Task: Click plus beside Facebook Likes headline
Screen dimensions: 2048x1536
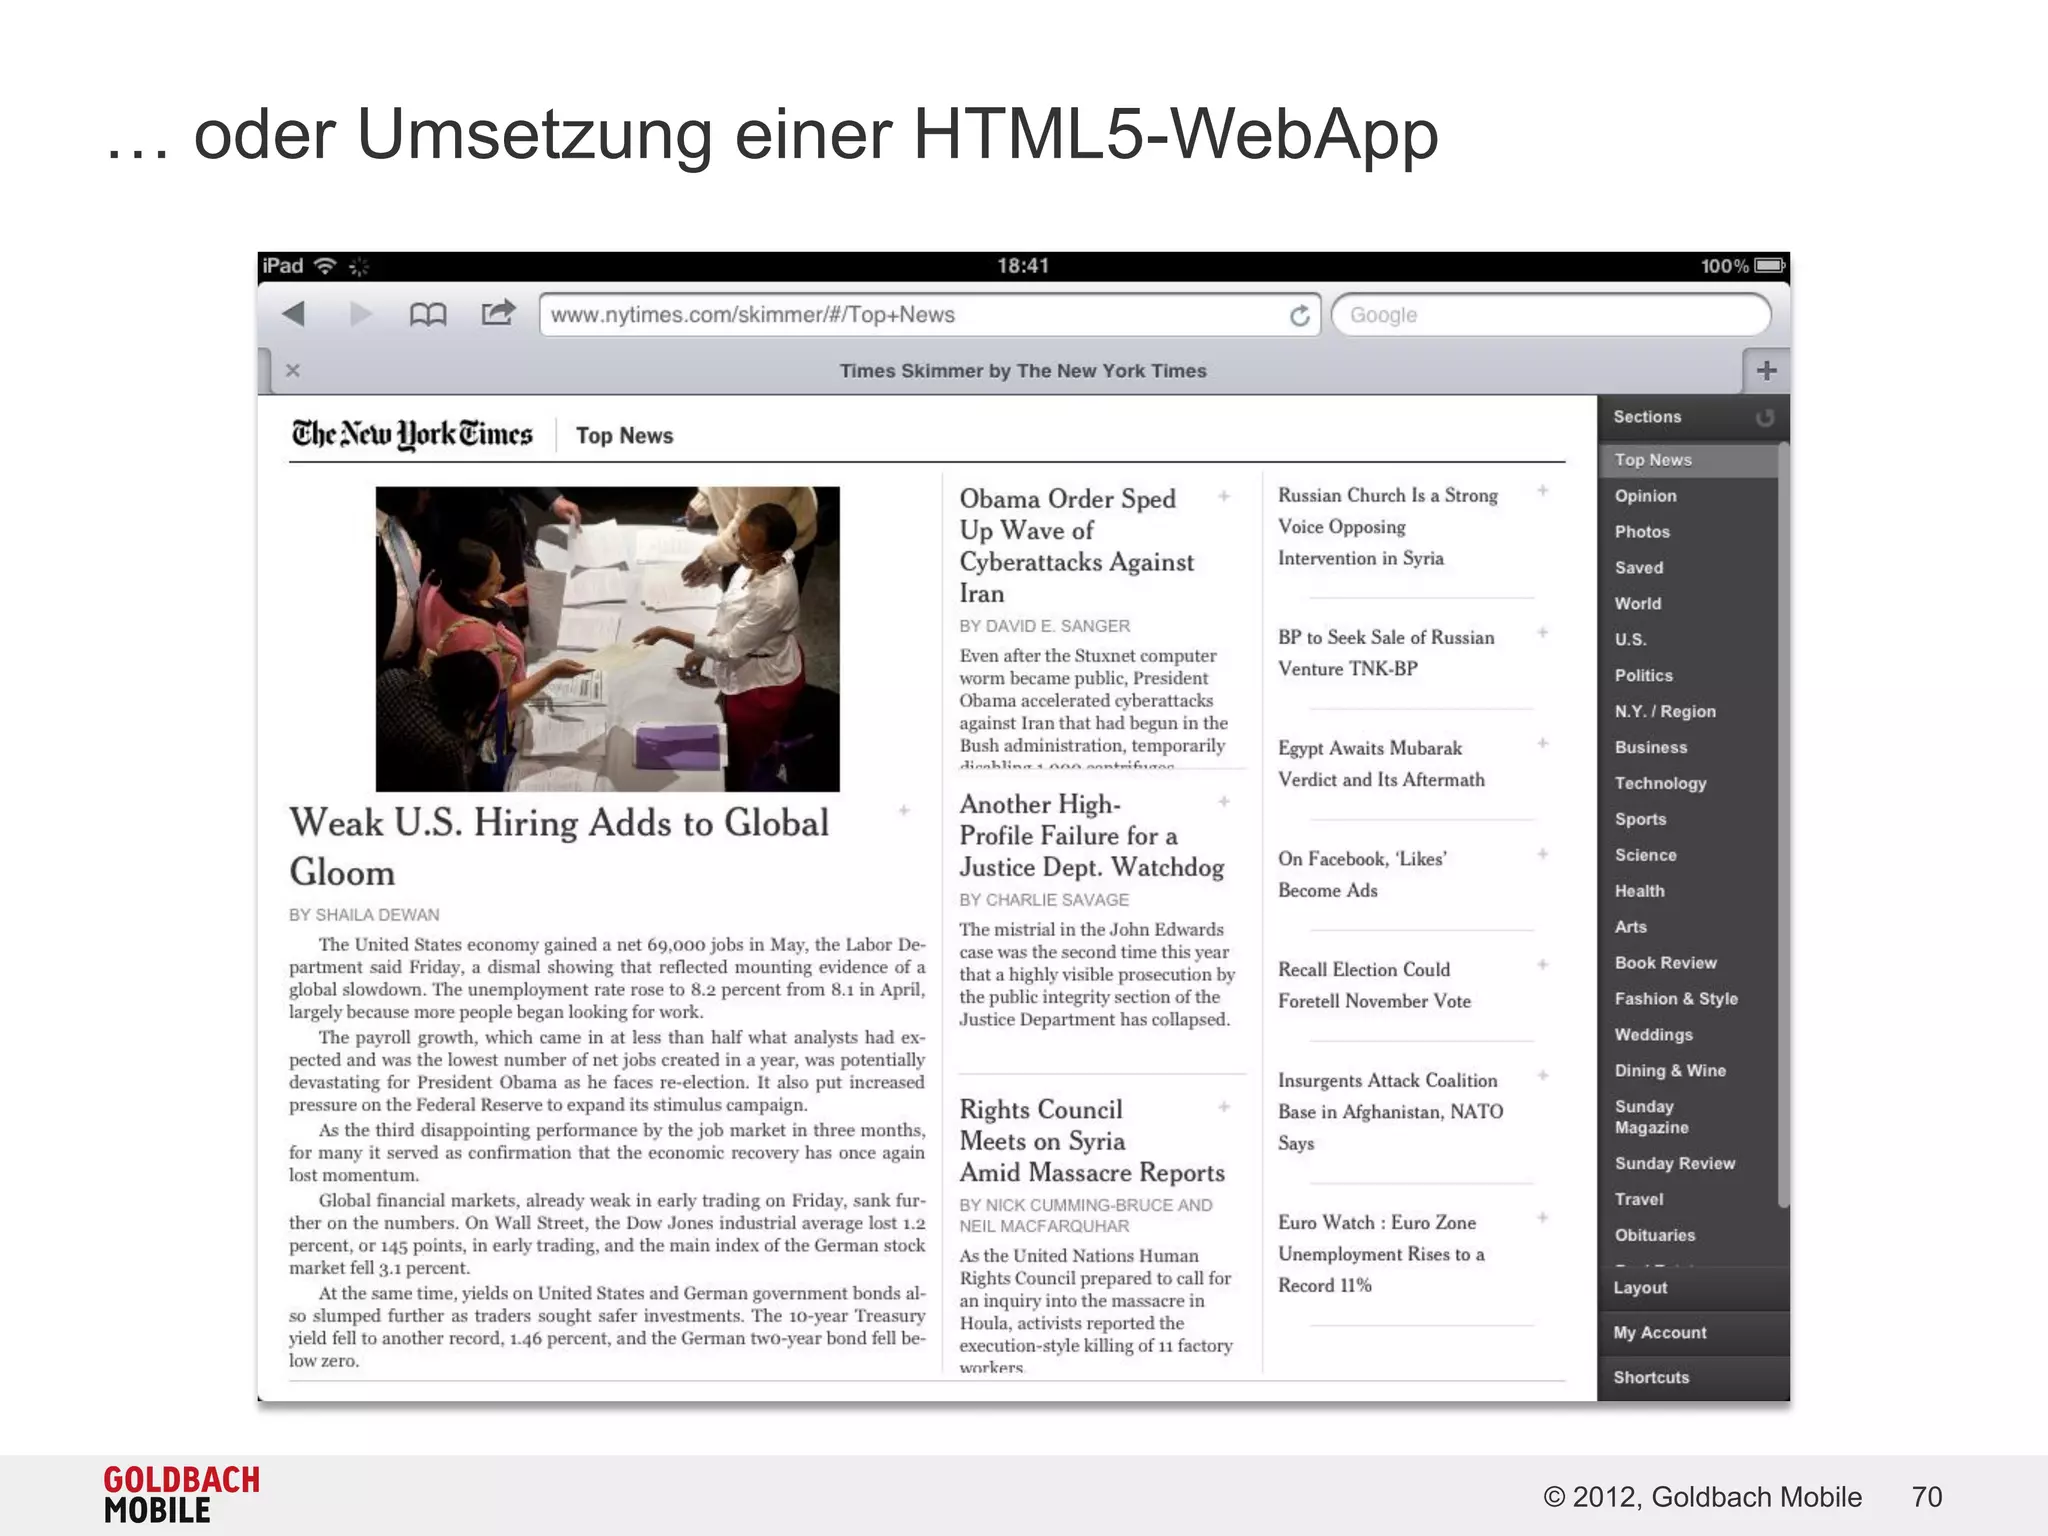Action: tap(1543, 855)
